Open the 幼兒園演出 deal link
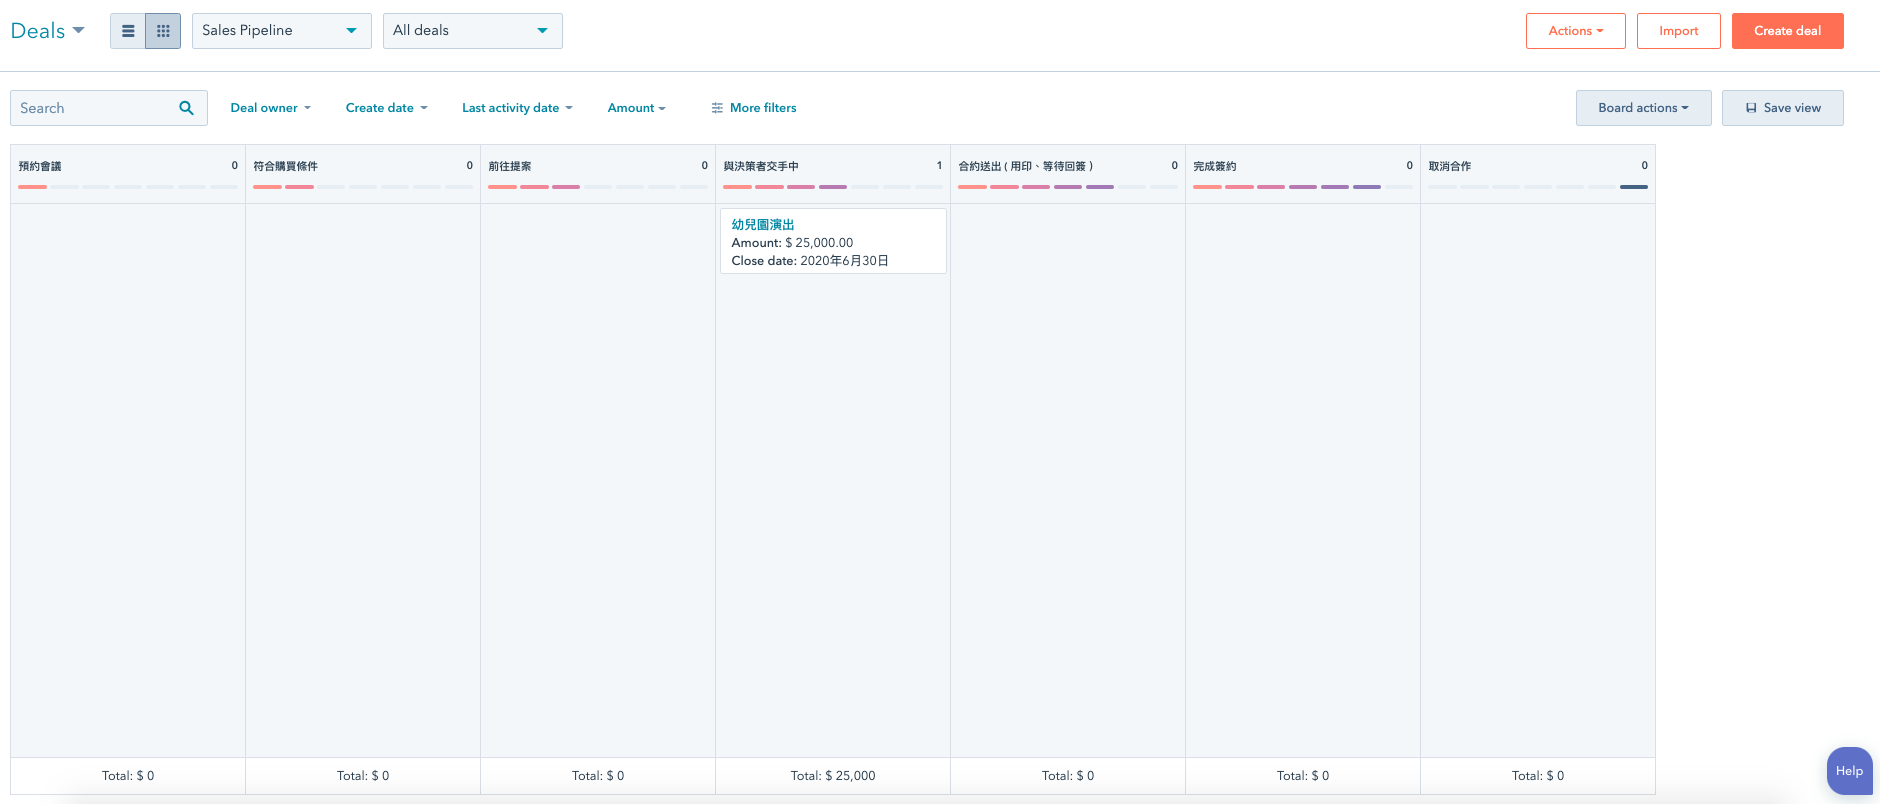 point(763,225)
